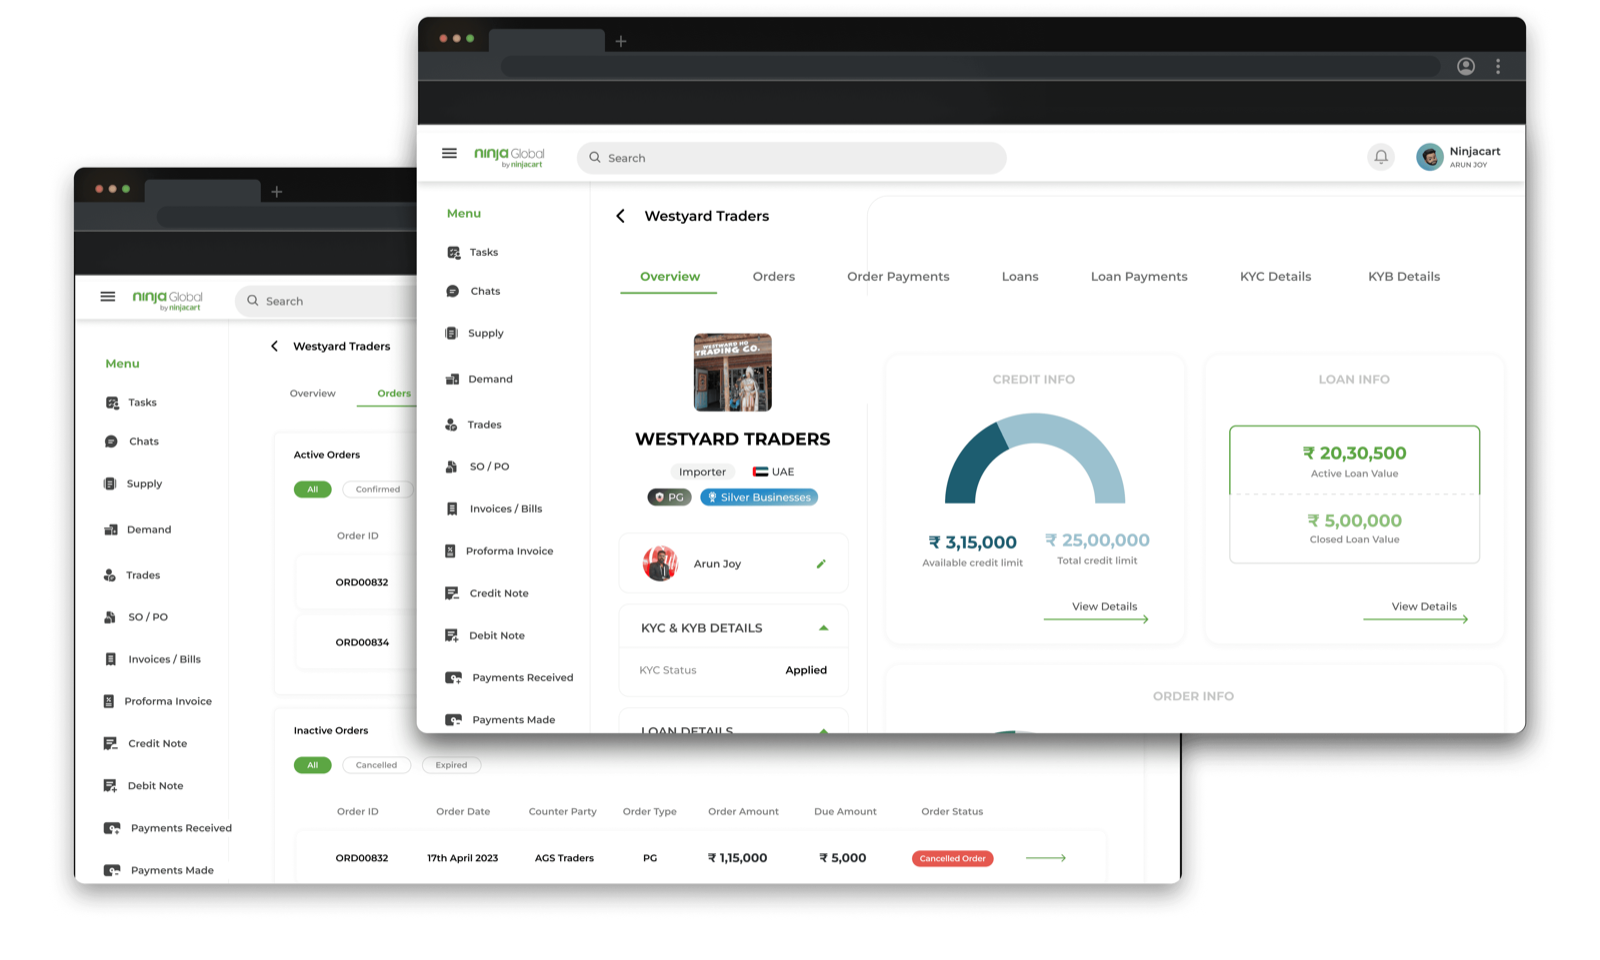Open KYC Details tab
Screen dimensions: 1600x960
tap(1275, 277)
